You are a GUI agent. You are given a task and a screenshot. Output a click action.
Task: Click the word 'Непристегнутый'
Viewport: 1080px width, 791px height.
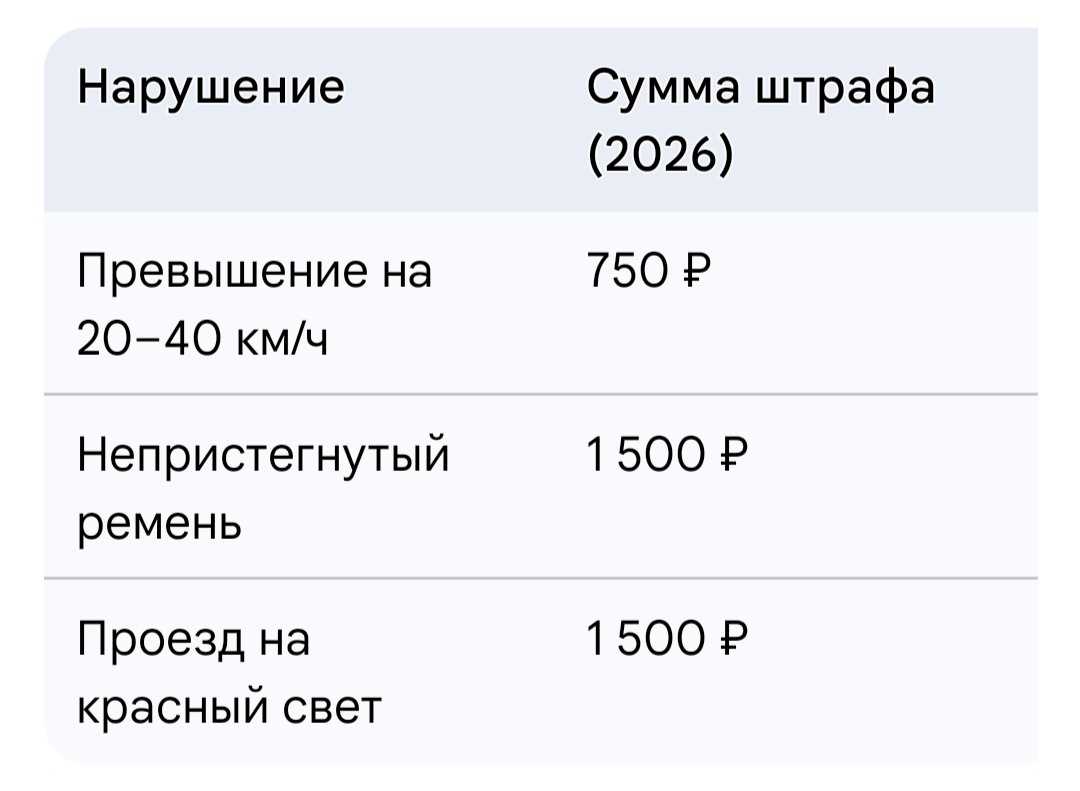pos(262,455)
